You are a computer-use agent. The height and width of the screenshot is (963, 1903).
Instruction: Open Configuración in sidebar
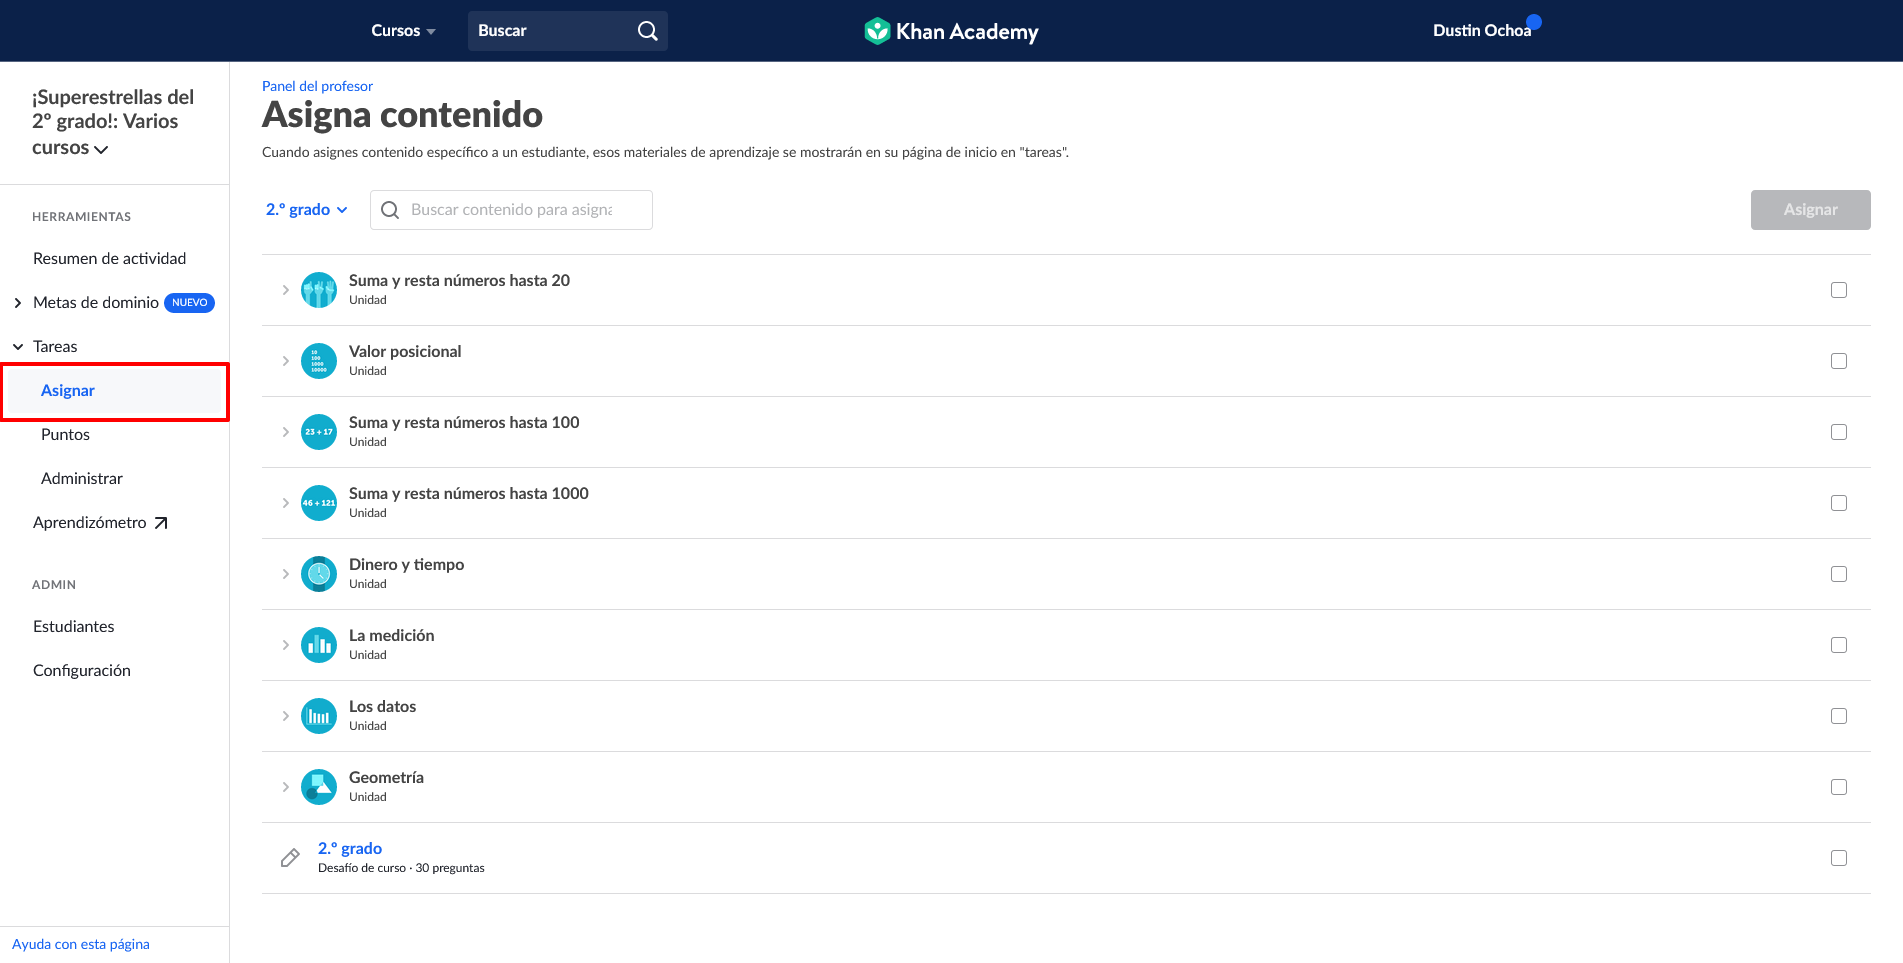(x=82, y=671)
